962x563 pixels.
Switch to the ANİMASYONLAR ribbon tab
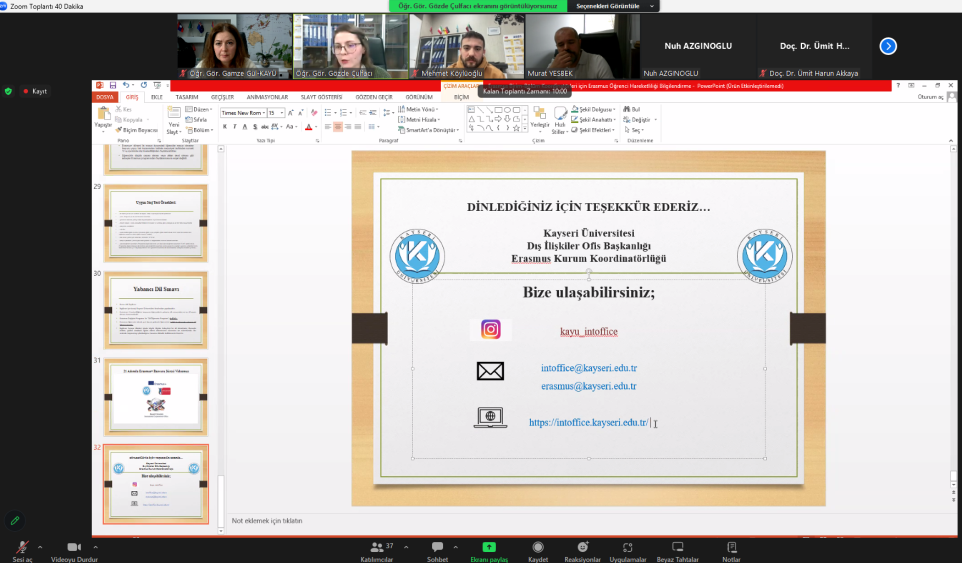[x=267, y=97]
